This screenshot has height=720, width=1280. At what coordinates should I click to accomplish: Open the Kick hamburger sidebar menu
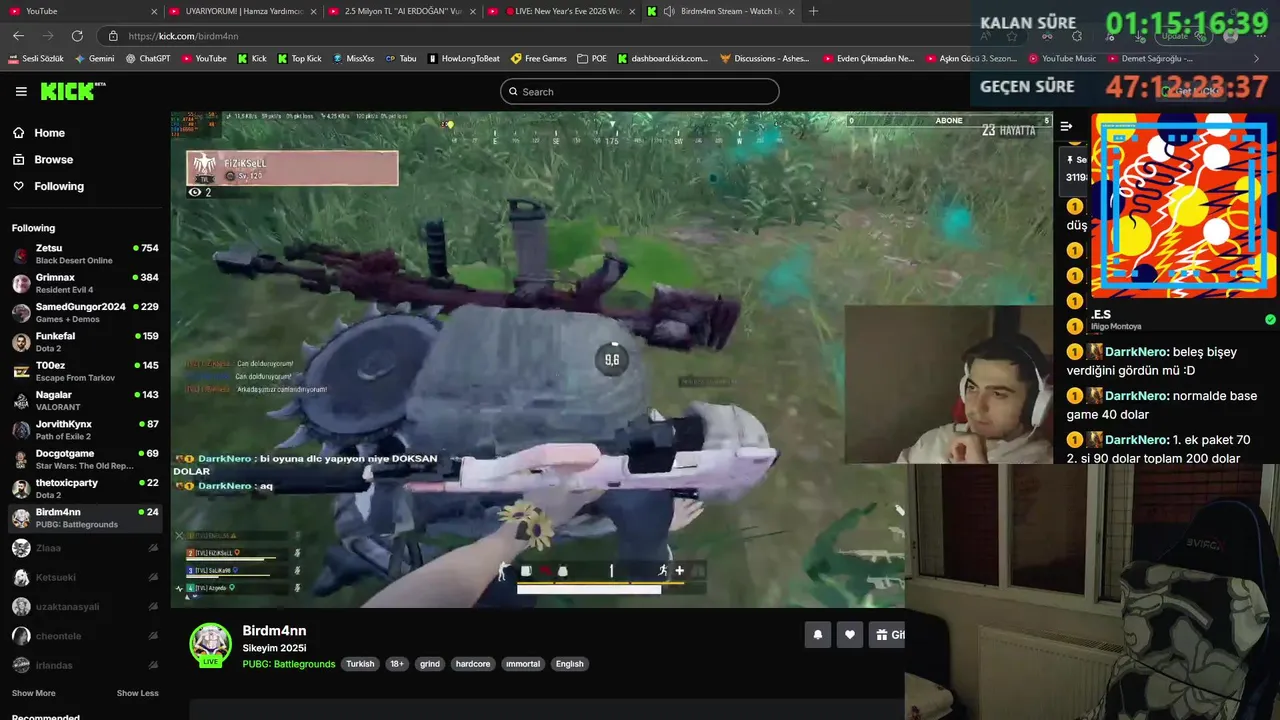[21, 91]
